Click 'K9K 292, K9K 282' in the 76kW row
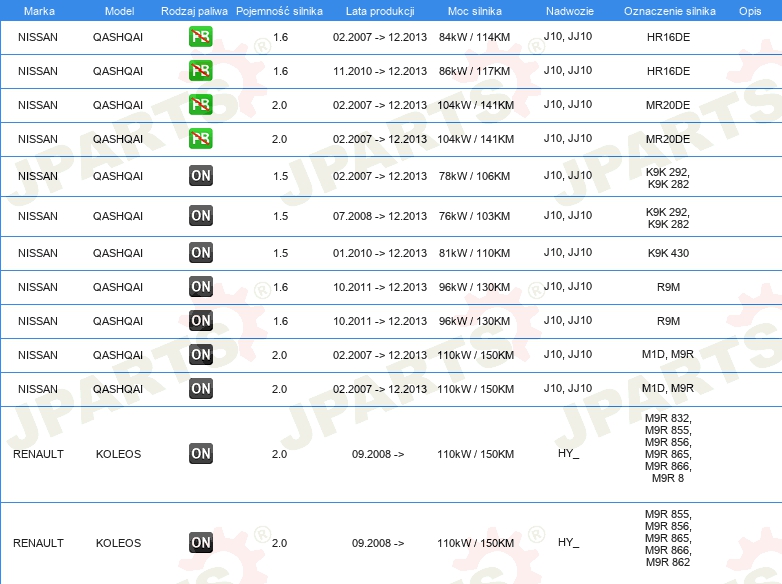 [668, 218]
